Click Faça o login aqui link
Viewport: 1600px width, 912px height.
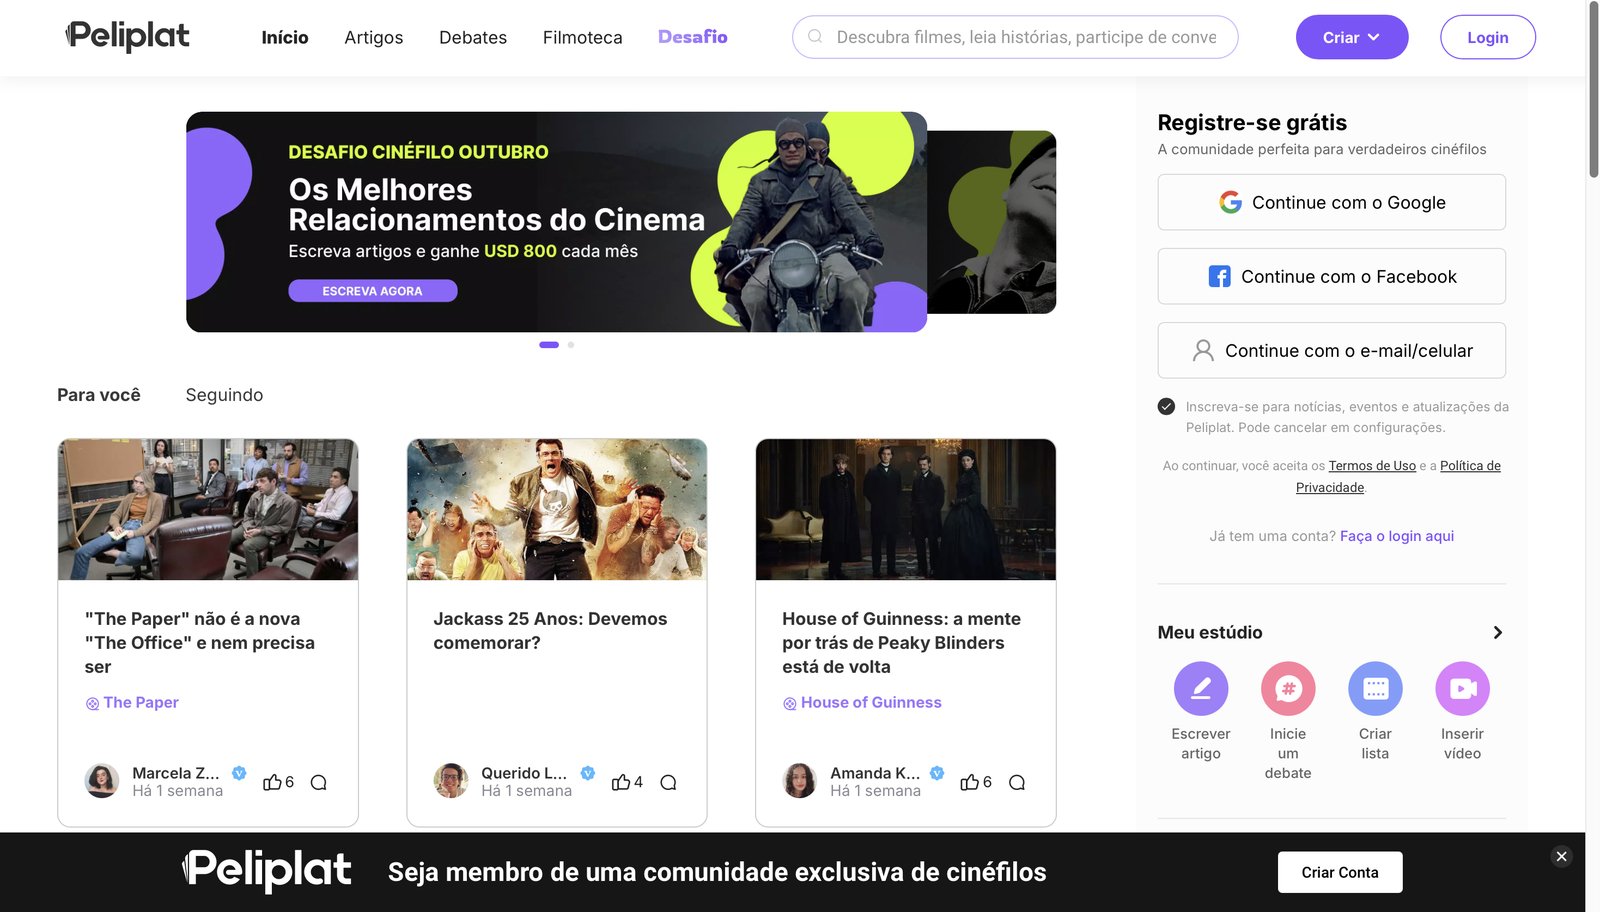click(1397, 536)
